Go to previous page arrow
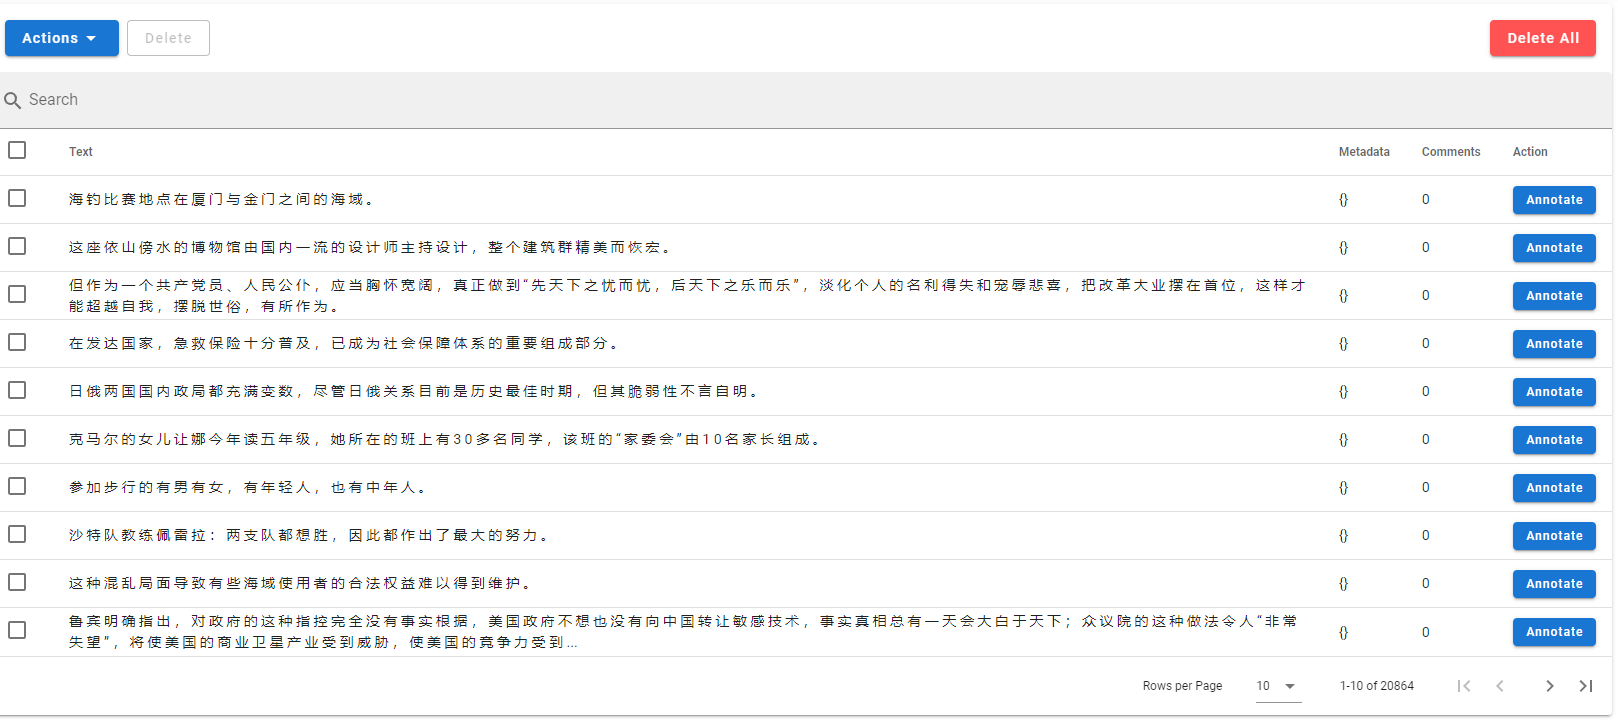 [x=1500, y=686]
